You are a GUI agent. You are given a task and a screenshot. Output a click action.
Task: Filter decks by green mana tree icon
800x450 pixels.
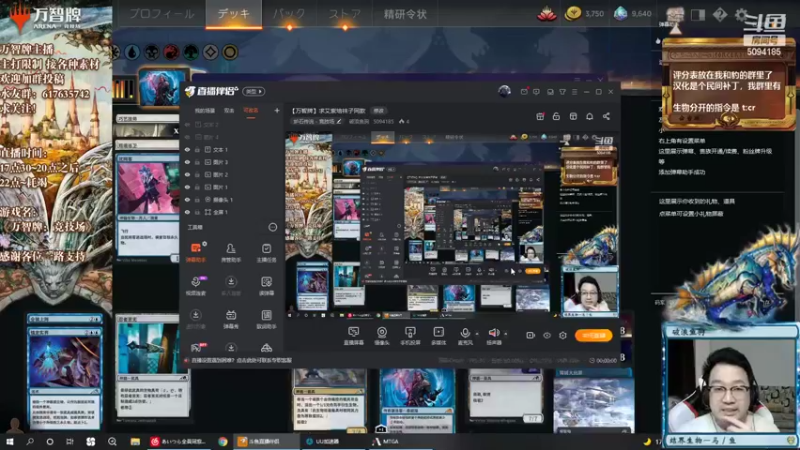pos(191,52)
